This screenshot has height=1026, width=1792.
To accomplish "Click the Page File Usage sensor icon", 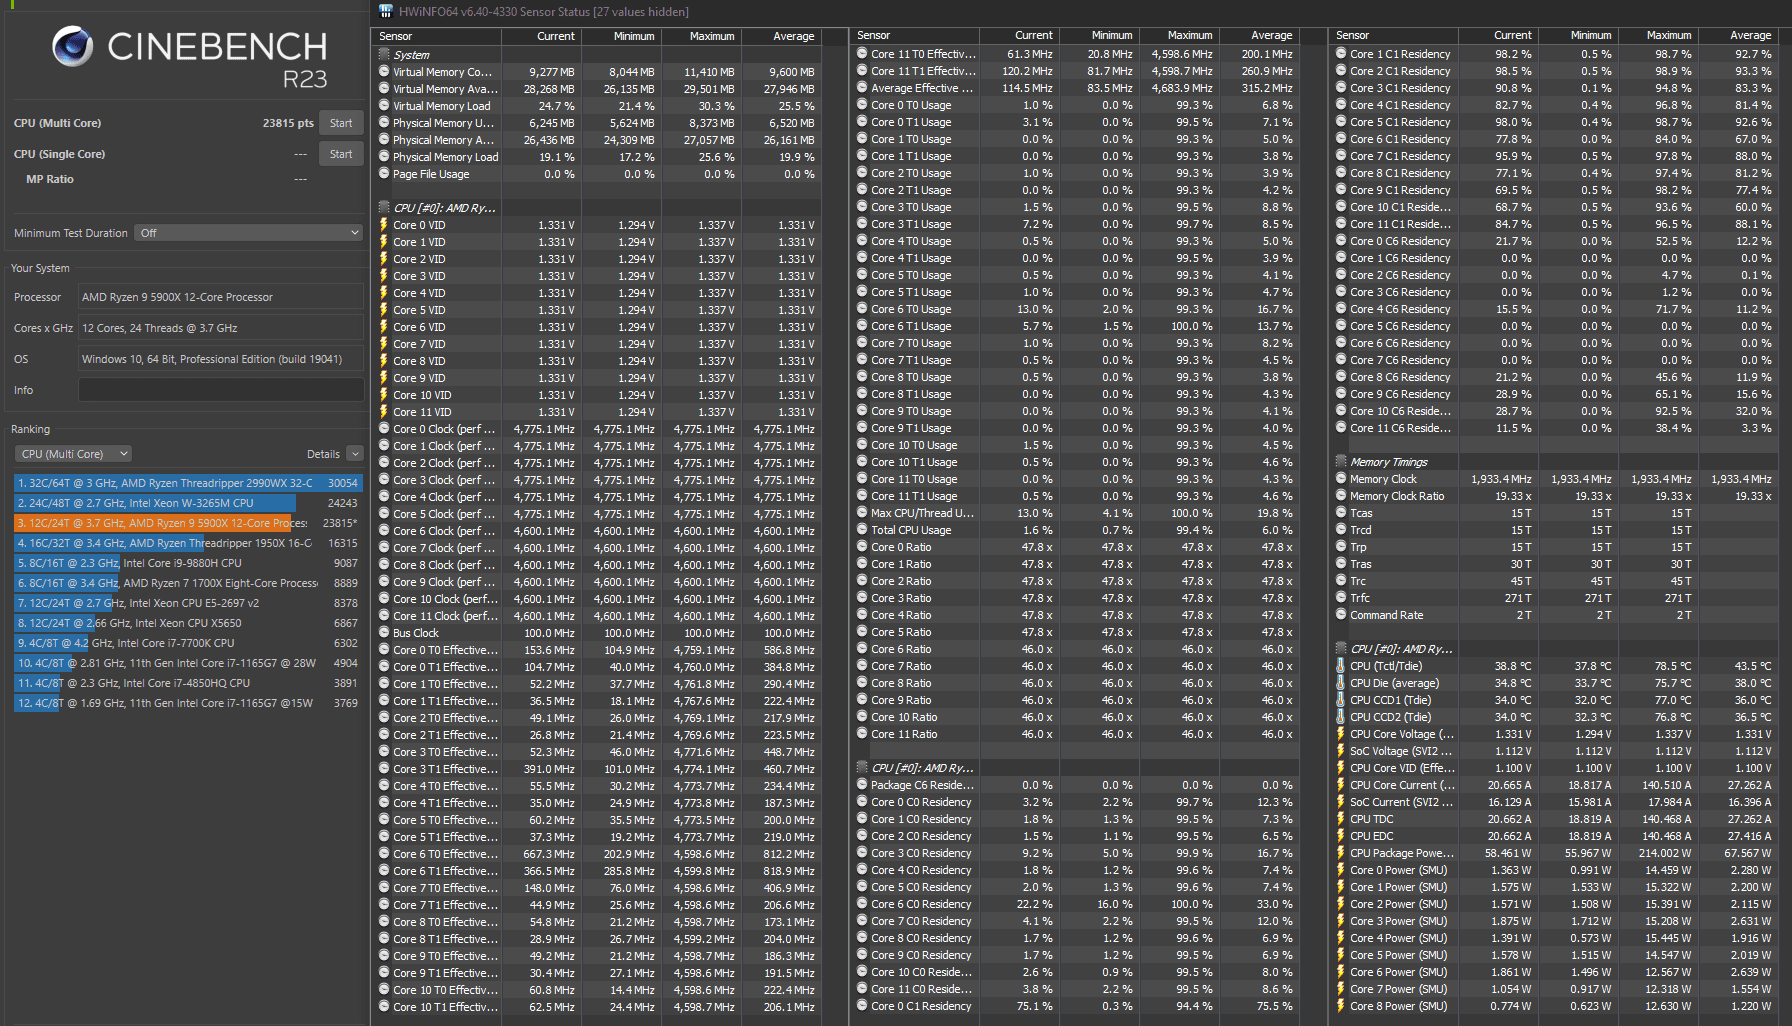I will 384,174.
